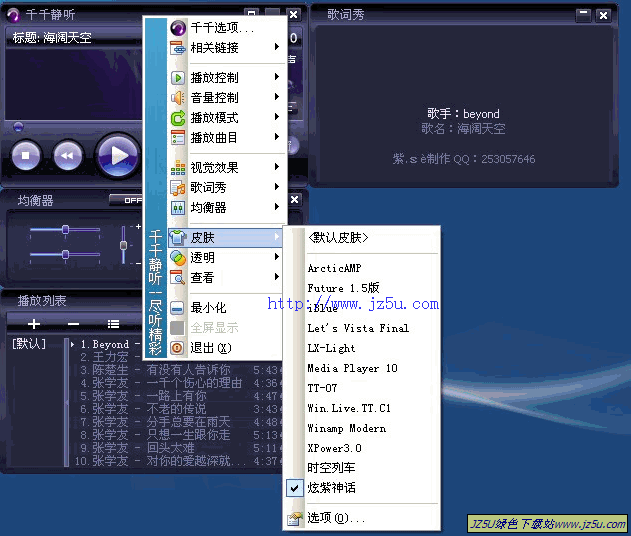Open 千千选项 settings icon in menu
The height and width of the screenshot is (536, 631).
coord(177,28)
